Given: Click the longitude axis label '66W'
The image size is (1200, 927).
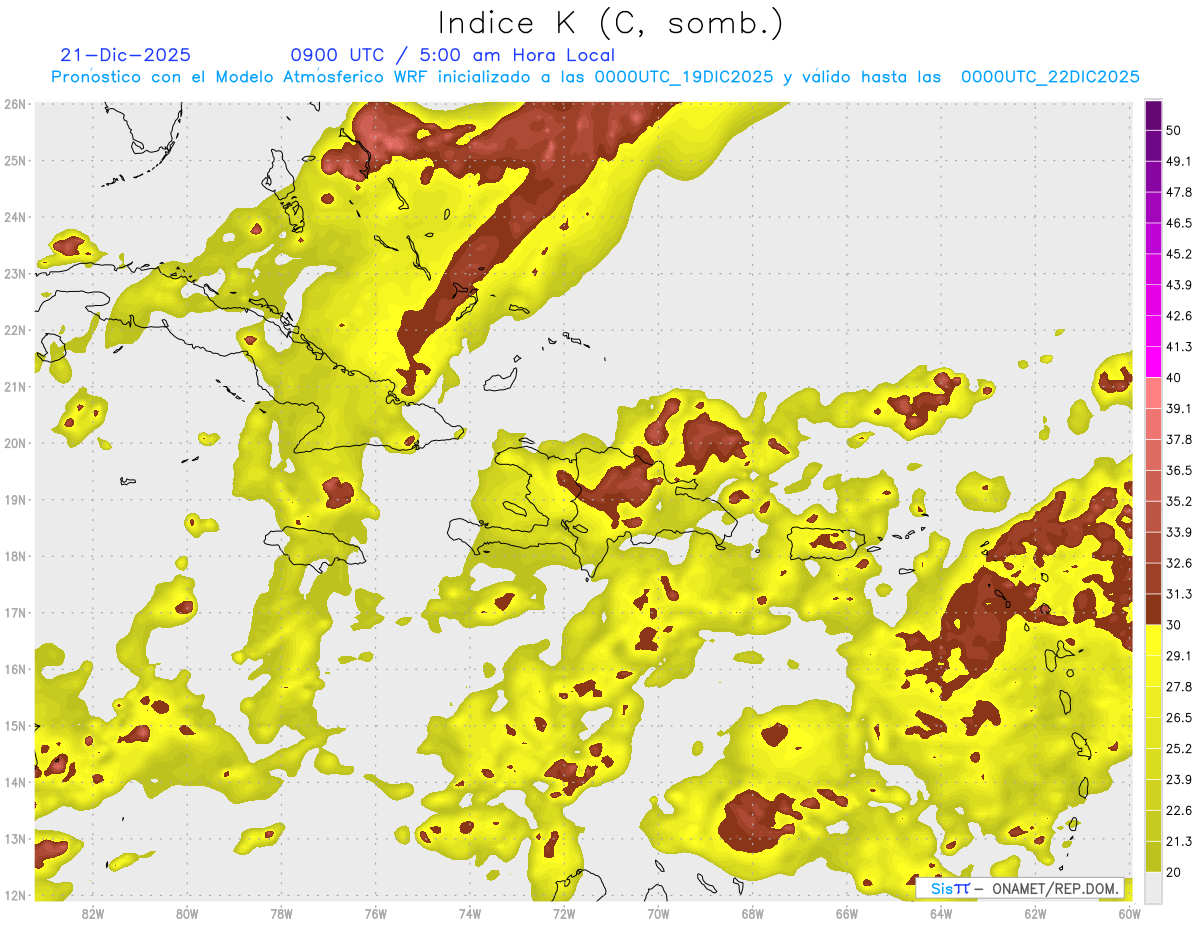Looking at the screenshot, I should tap(847, 913).
